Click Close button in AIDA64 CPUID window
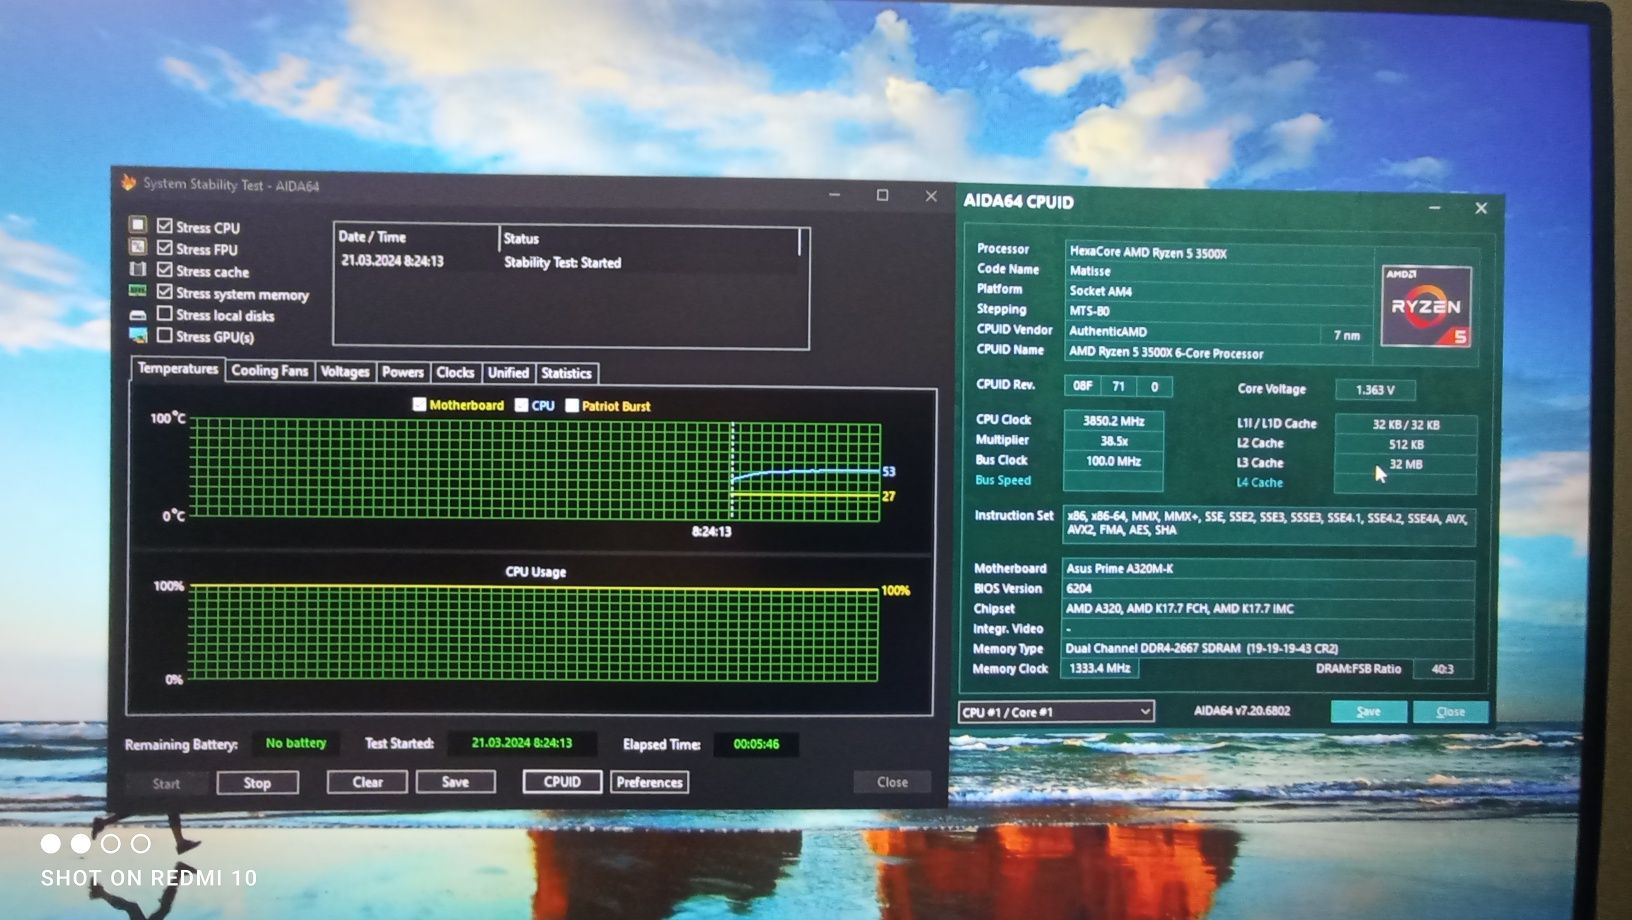1632x920 pixels. point(1450,711)
